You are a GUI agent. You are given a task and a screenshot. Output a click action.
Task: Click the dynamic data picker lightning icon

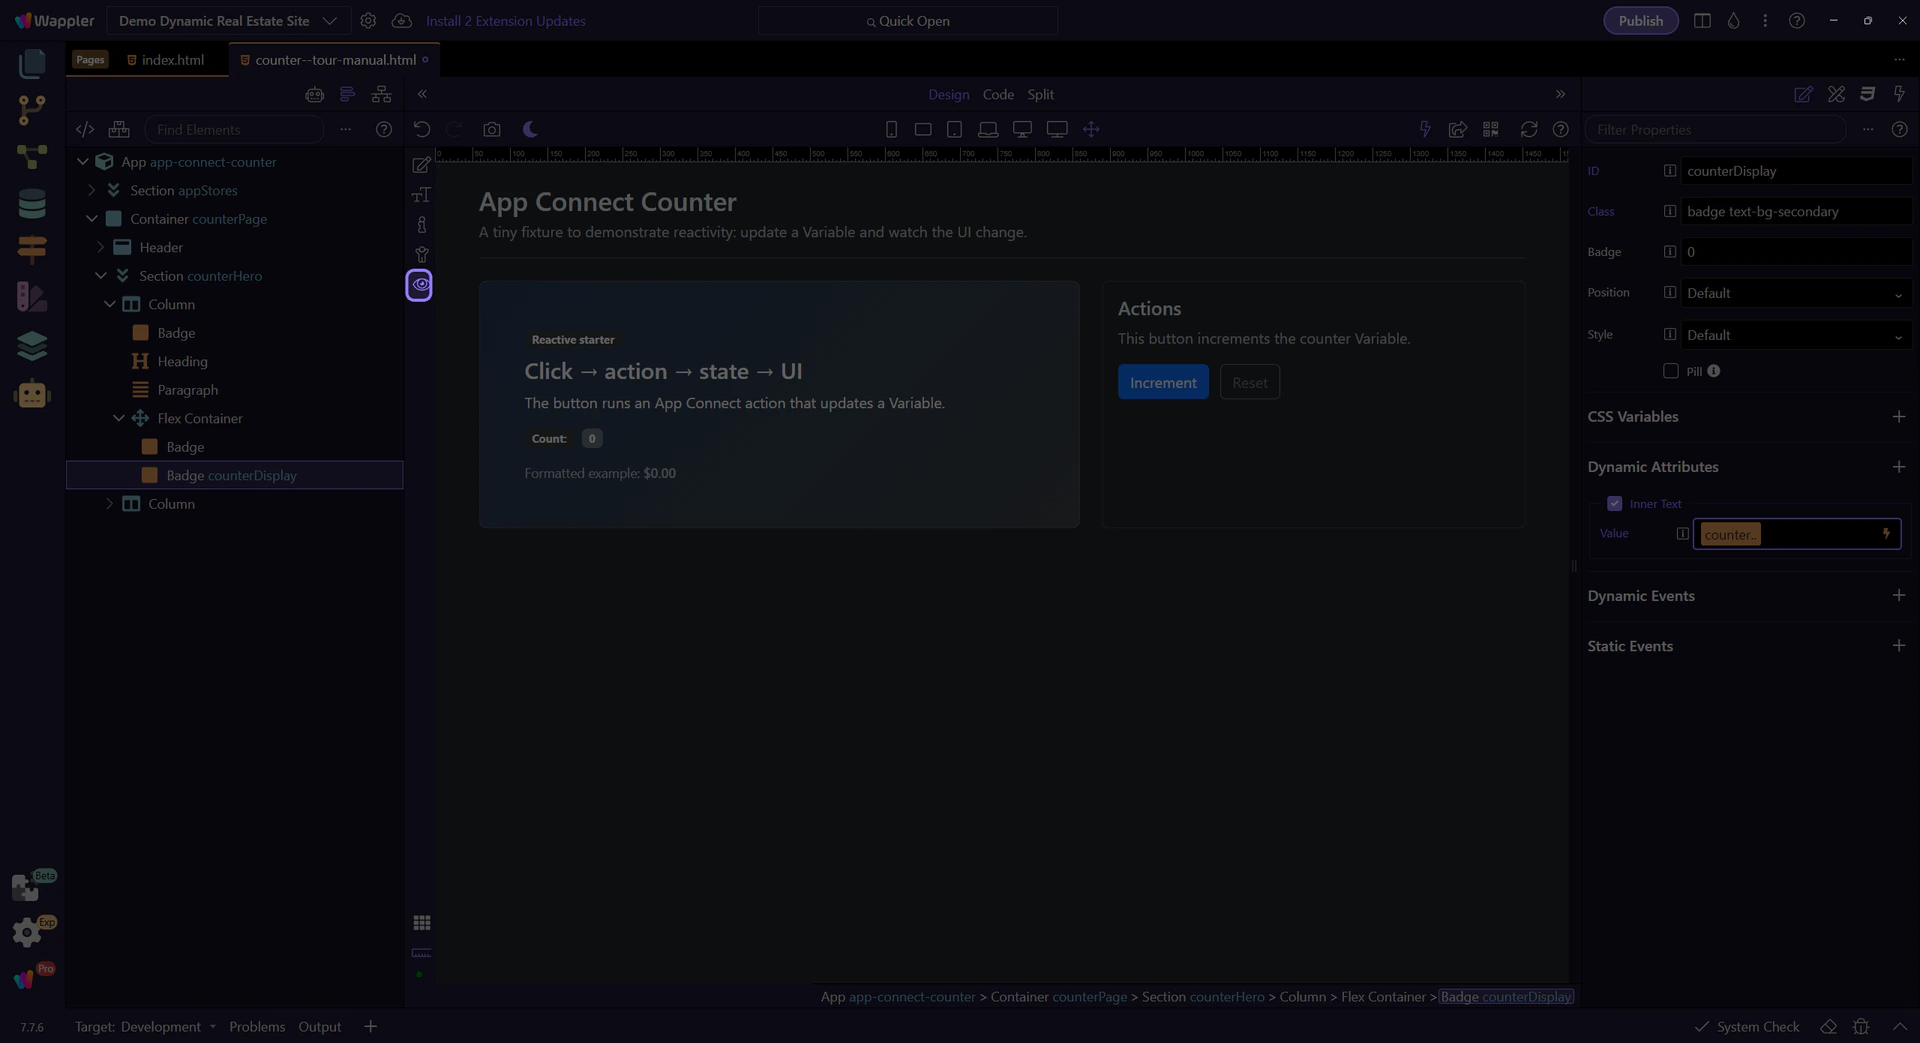coord(1886,534)
